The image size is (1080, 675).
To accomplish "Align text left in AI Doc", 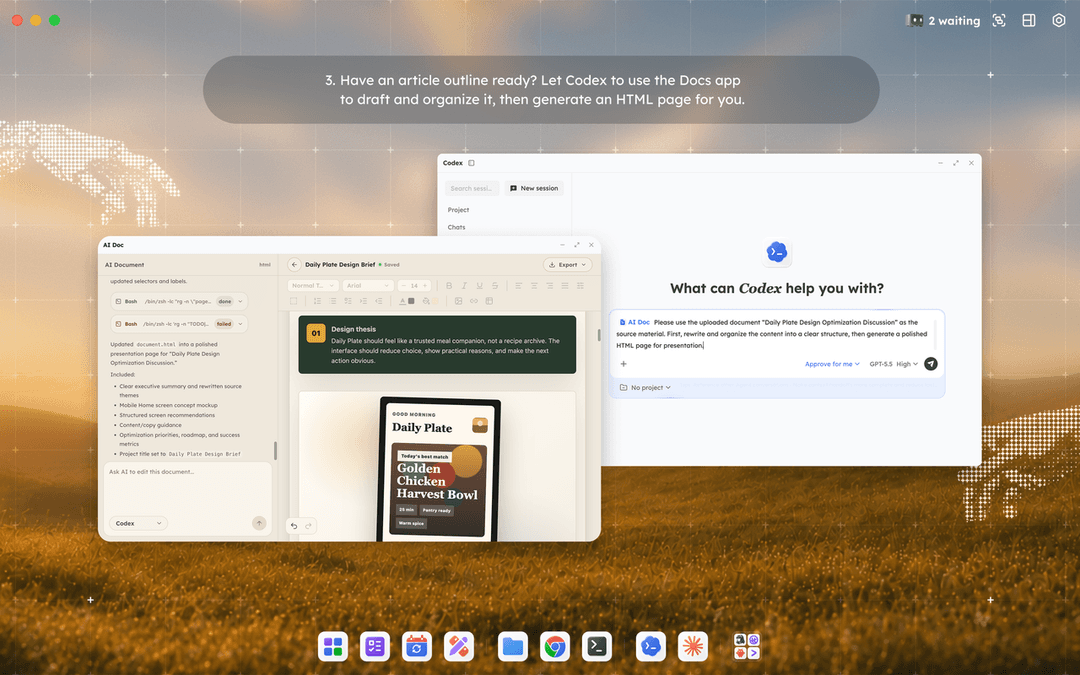I will pyautogui.click(x=519, y=285).
